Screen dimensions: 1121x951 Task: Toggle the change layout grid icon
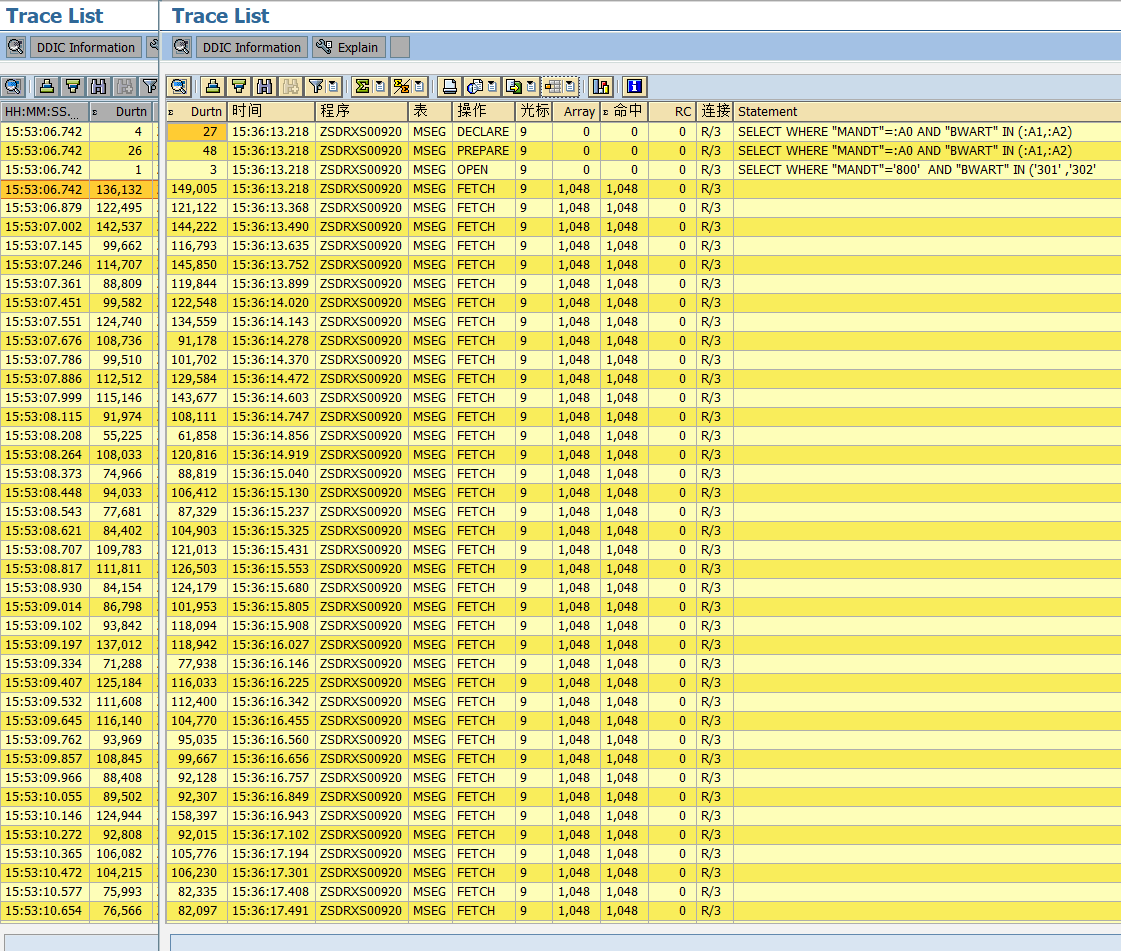556,87
